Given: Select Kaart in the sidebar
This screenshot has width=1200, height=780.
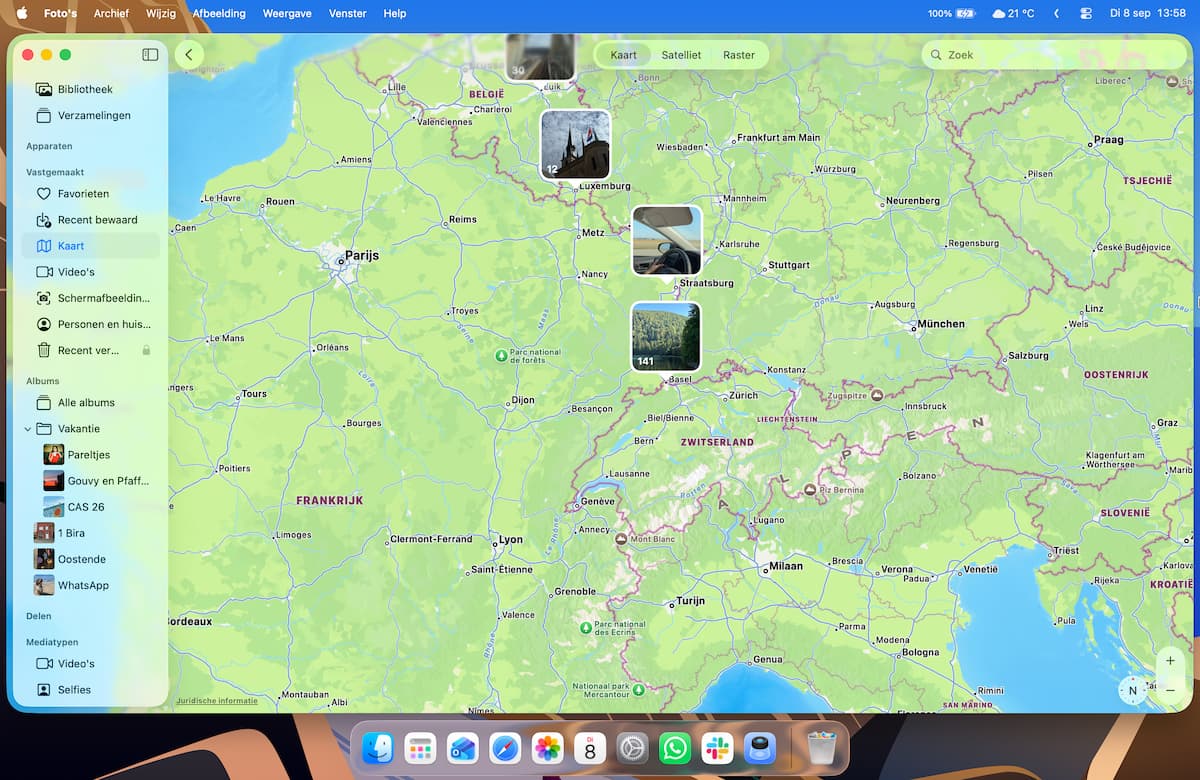Looking at the screenshot, I should pos(90,245).
